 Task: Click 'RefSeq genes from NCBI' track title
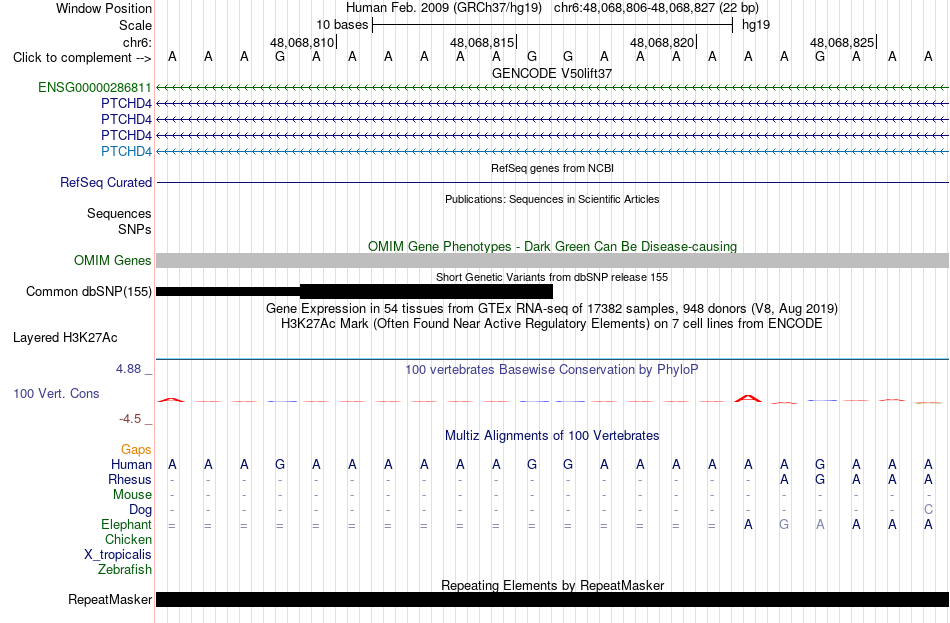click(552, 168)
